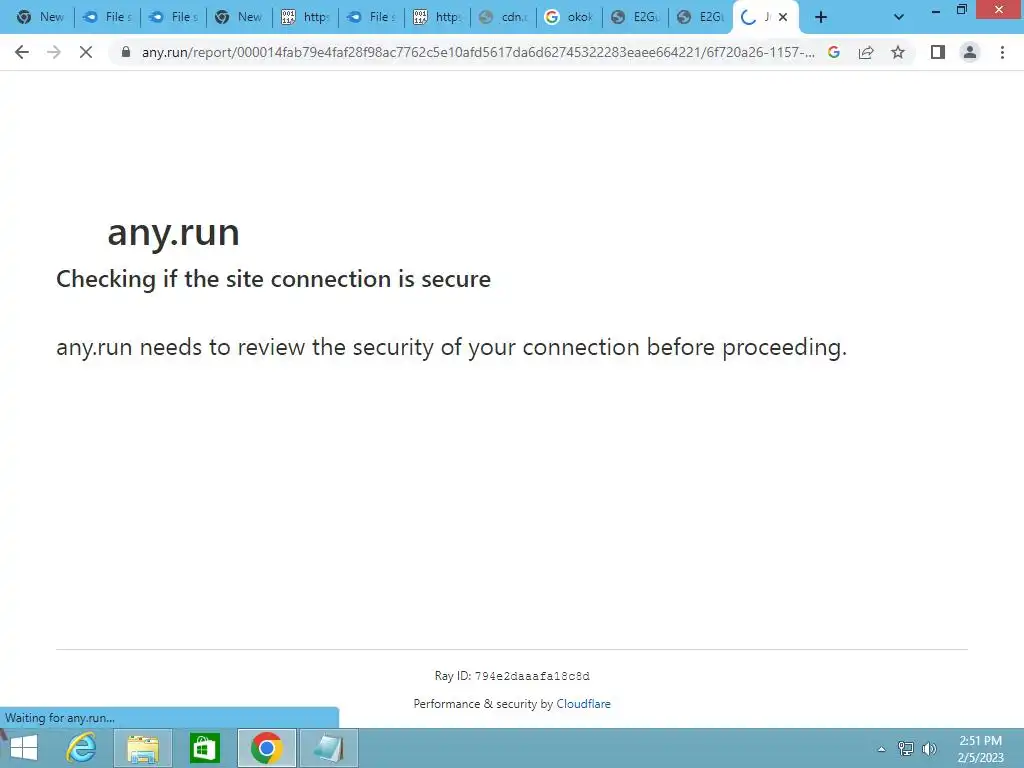Open the Chrome side panel
This screenshot has width=1024, height=768.
[938, 52]
